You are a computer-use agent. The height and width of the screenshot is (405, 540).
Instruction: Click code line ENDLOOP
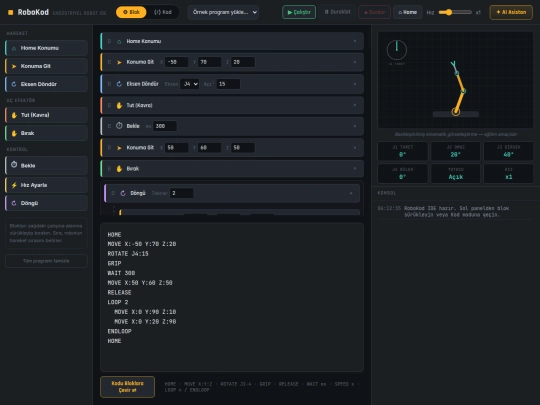tap(119, 331)
